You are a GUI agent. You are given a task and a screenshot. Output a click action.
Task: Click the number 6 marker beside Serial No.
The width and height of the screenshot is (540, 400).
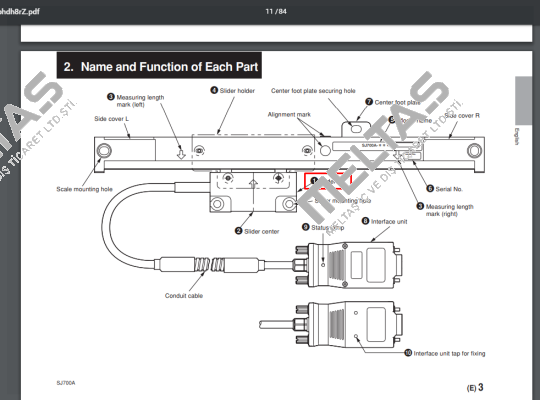tap(430, 188)
